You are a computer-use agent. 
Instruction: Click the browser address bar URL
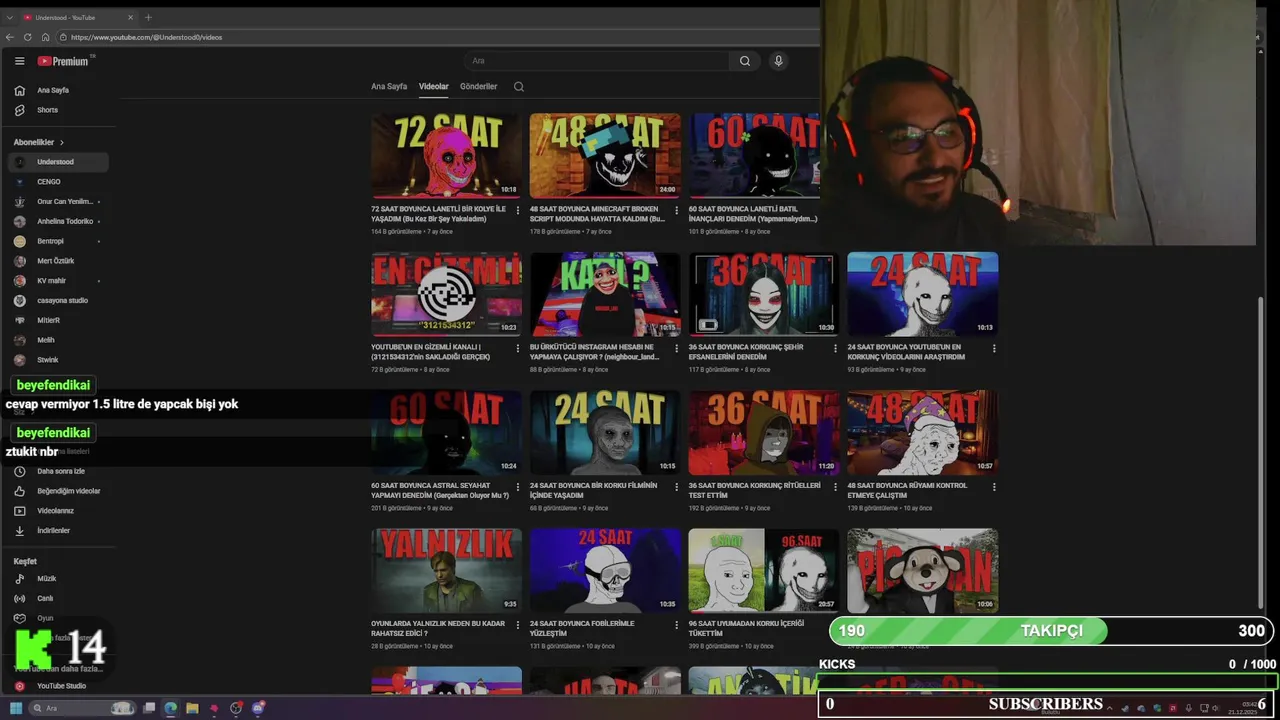146,37
